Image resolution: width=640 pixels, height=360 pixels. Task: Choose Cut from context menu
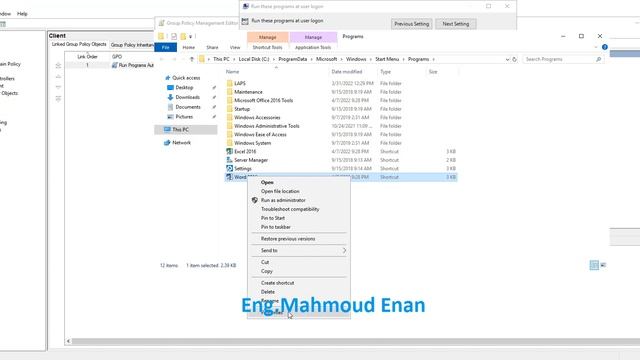coord(265,262)
